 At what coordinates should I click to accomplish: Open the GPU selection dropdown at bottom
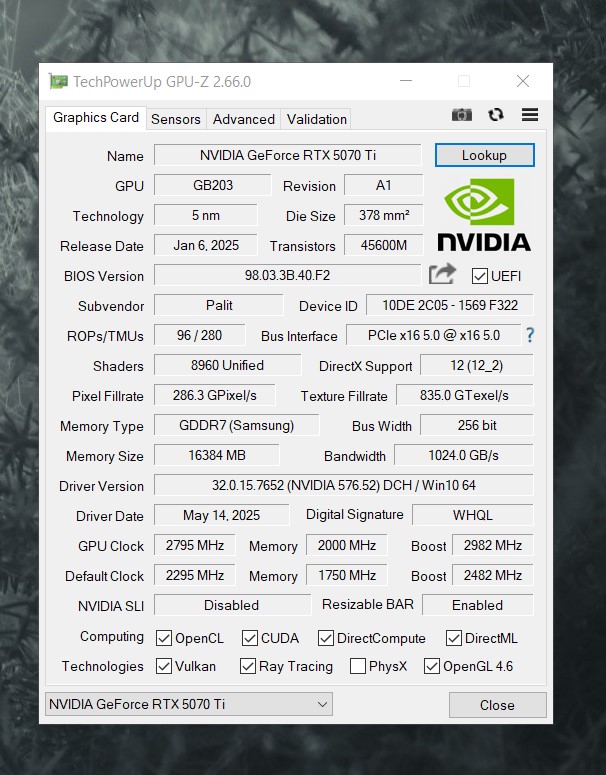point(189,704)
